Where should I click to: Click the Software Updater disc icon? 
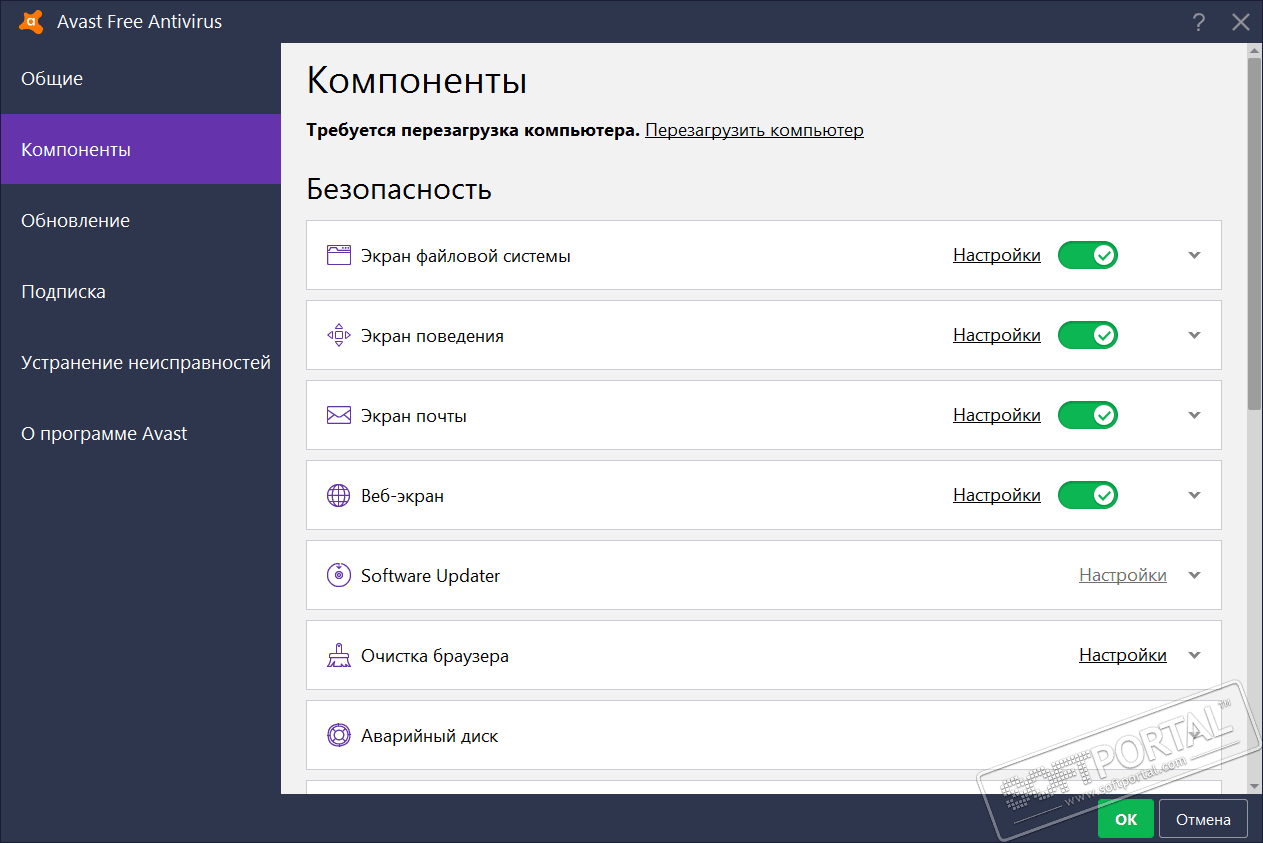339,575
